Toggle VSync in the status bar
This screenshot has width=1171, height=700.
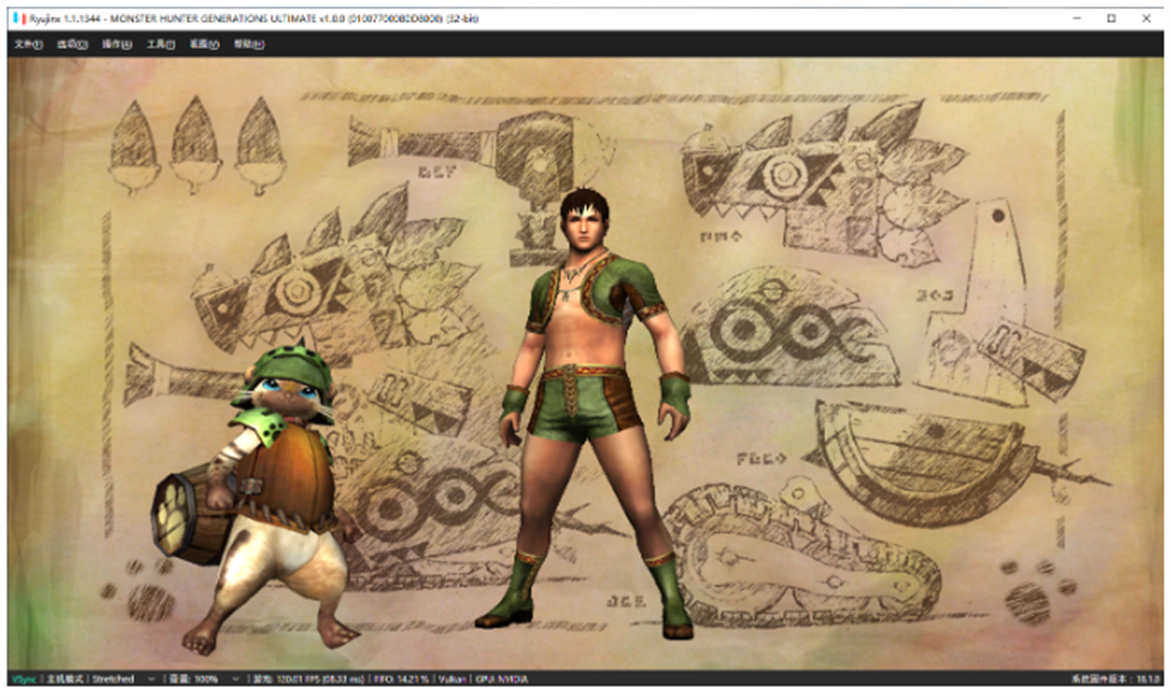pyautogui.click(x=22, y=679)
